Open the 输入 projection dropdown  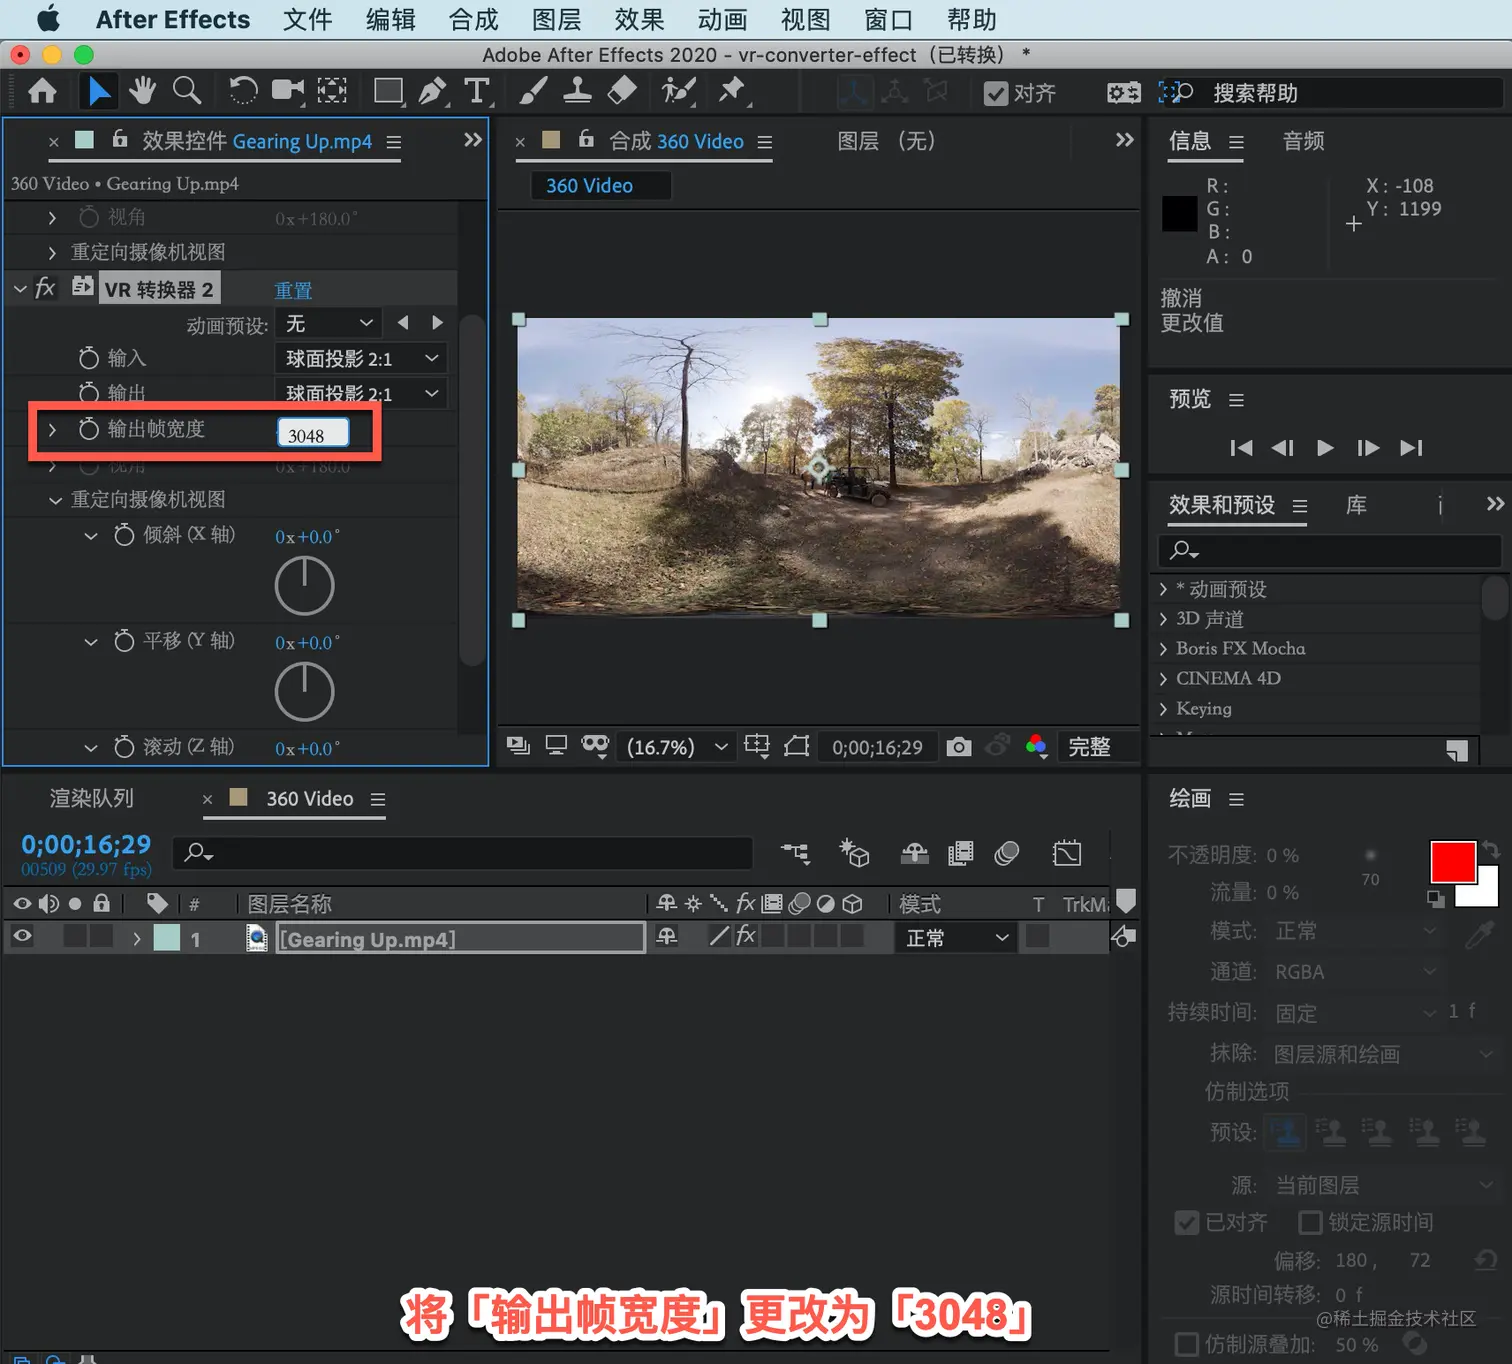(360, 358)
